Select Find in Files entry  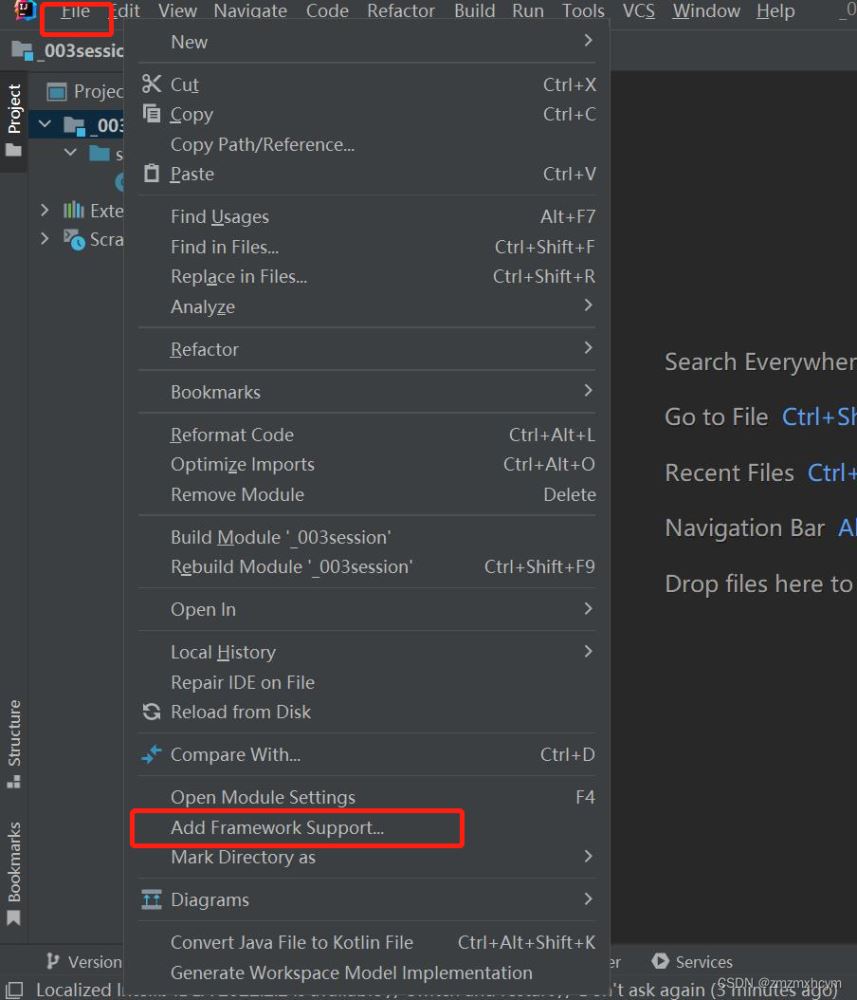(225, 247)
